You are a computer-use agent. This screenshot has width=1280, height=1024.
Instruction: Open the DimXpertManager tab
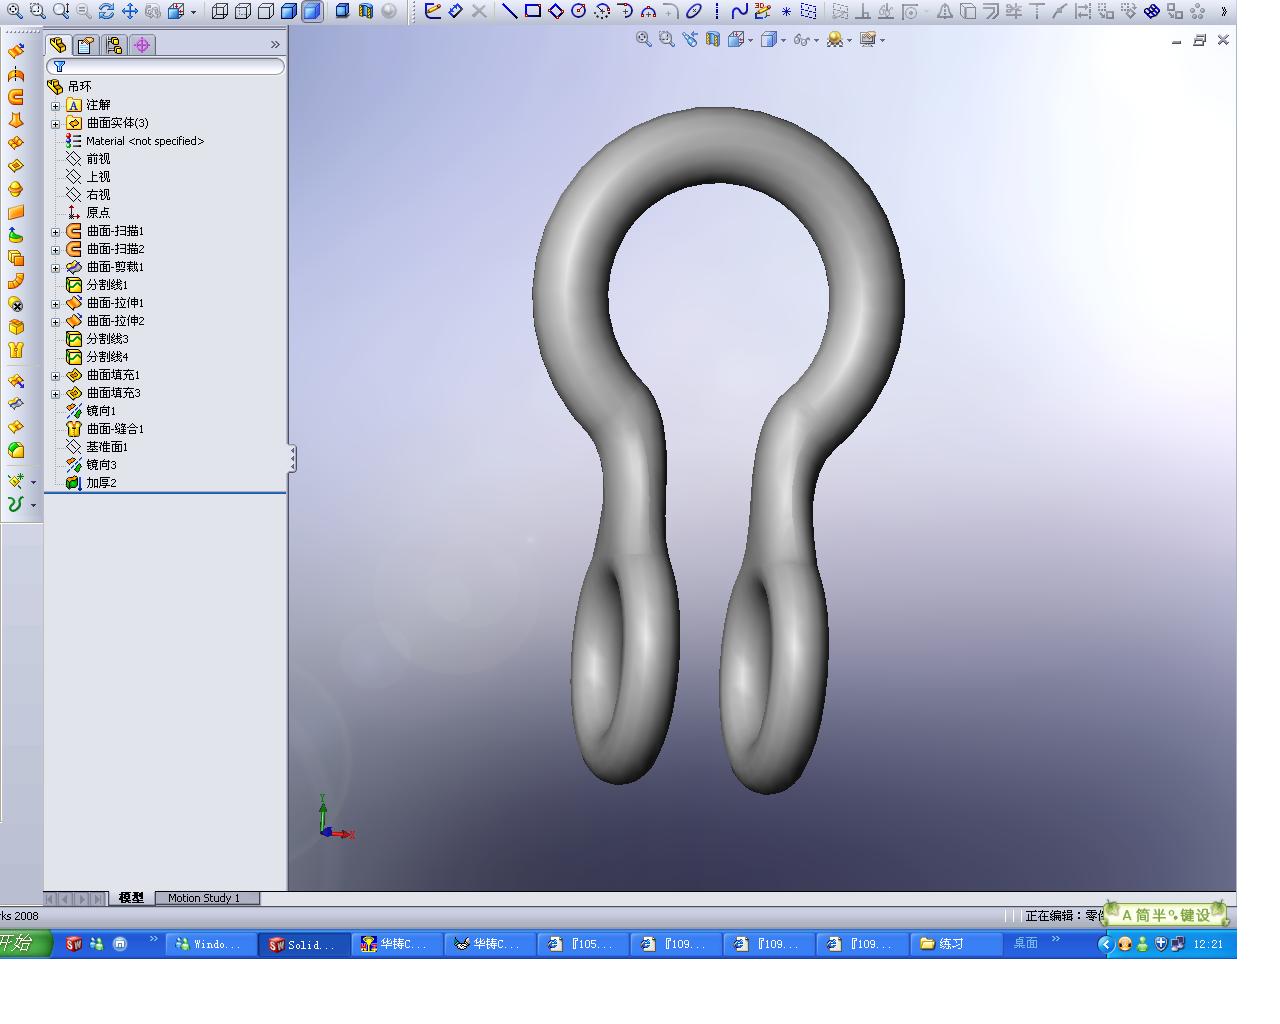[x=142, y=45]
